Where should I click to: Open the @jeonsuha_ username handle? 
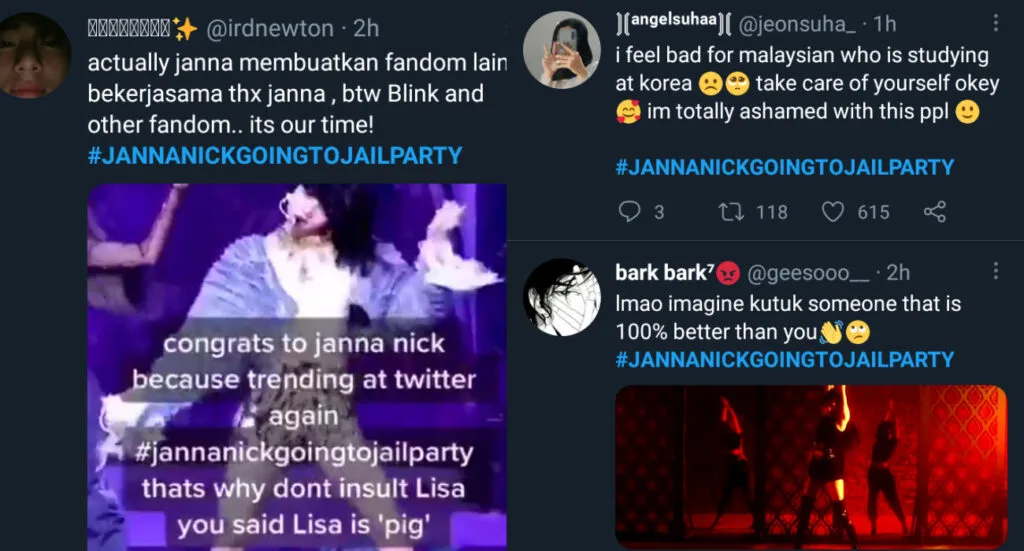[x=797, y=24]
